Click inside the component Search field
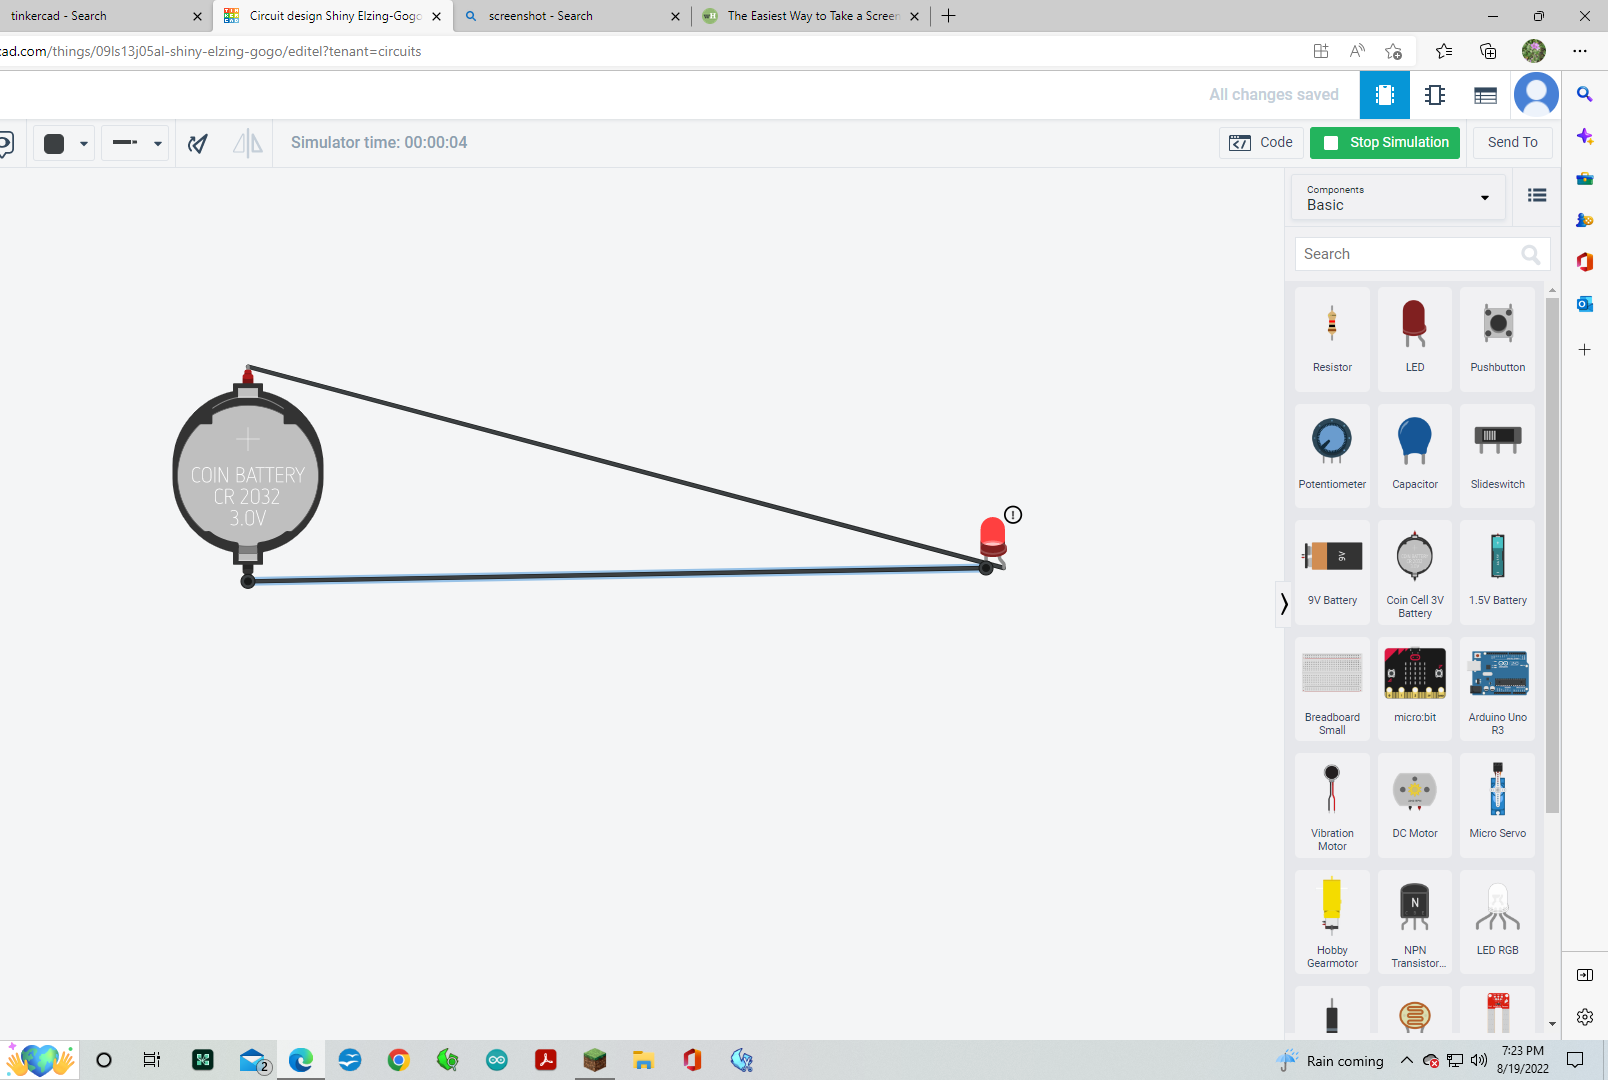The image size is (1608, 1080). click(x=1410, y=253)
